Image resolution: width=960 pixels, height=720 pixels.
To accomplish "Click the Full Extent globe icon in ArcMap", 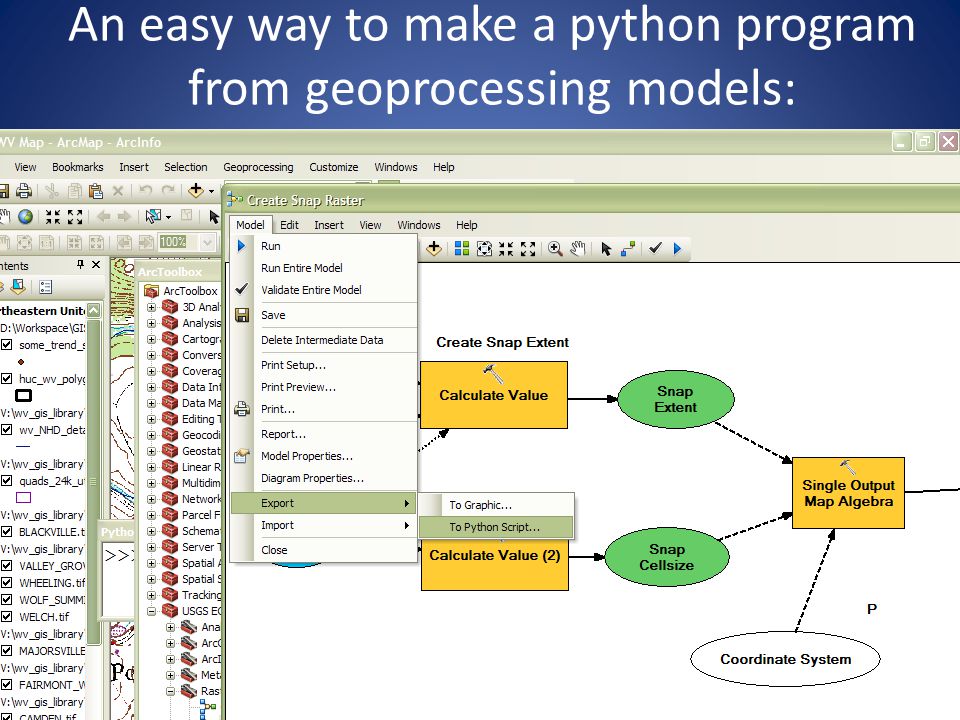I will (x=25, y=216).
